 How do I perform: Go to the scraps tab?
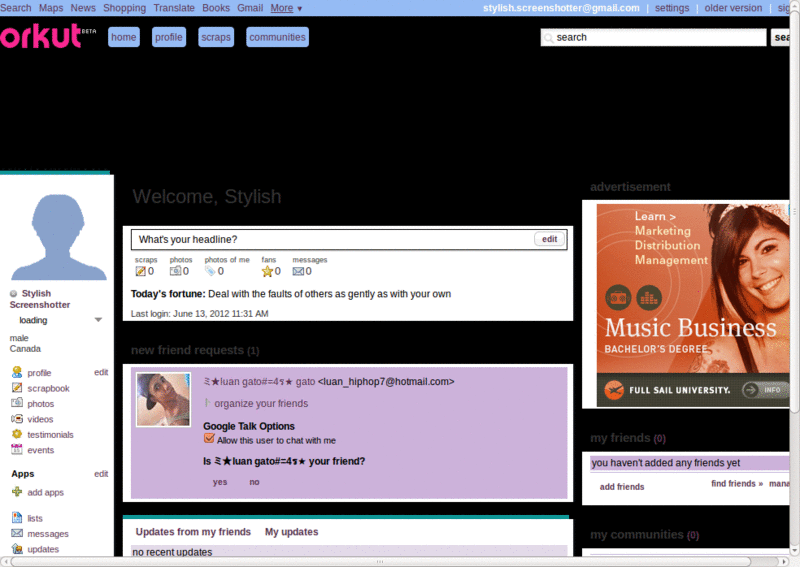click(216, 37)
